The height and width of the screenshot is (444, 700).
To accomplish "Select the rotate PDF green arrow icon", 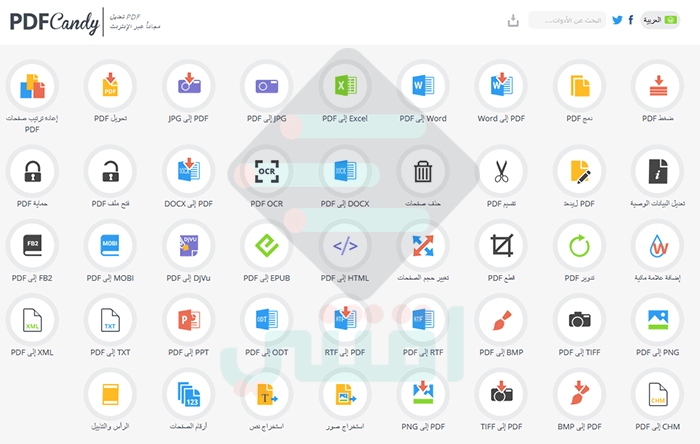I will coord(579,245).
